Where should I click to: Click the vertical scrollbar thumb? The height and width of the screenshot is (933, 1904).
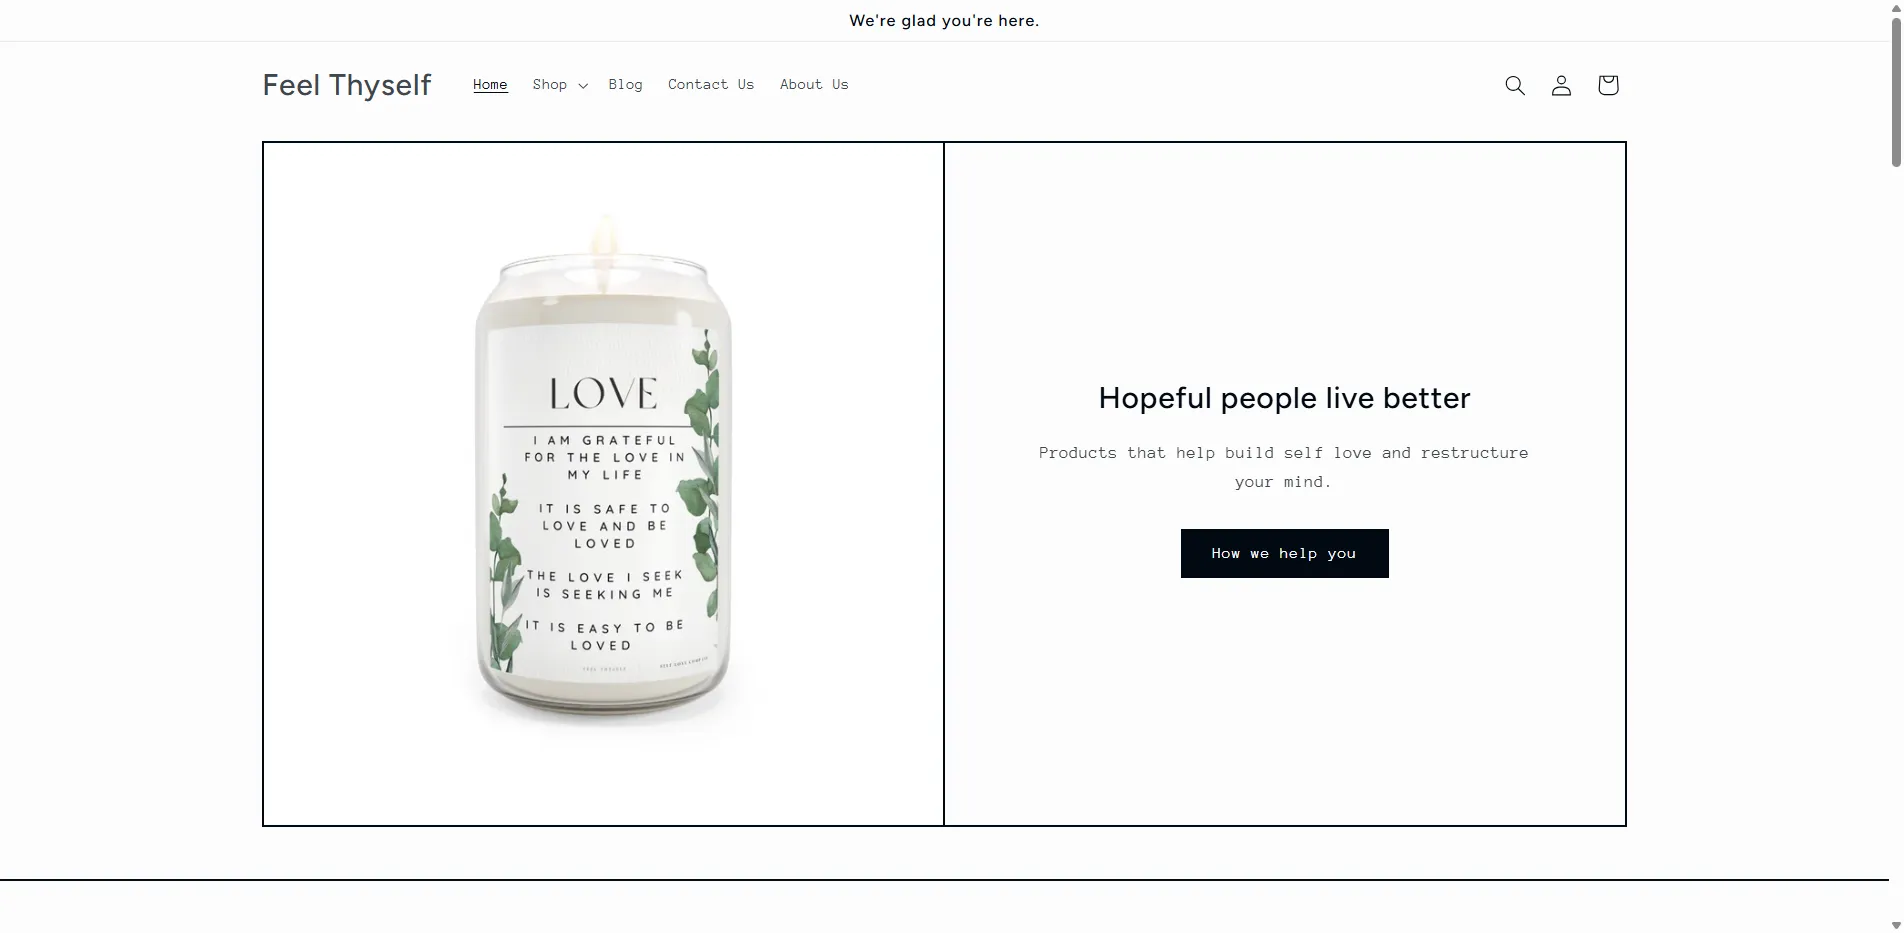(x=1896, y=90)
